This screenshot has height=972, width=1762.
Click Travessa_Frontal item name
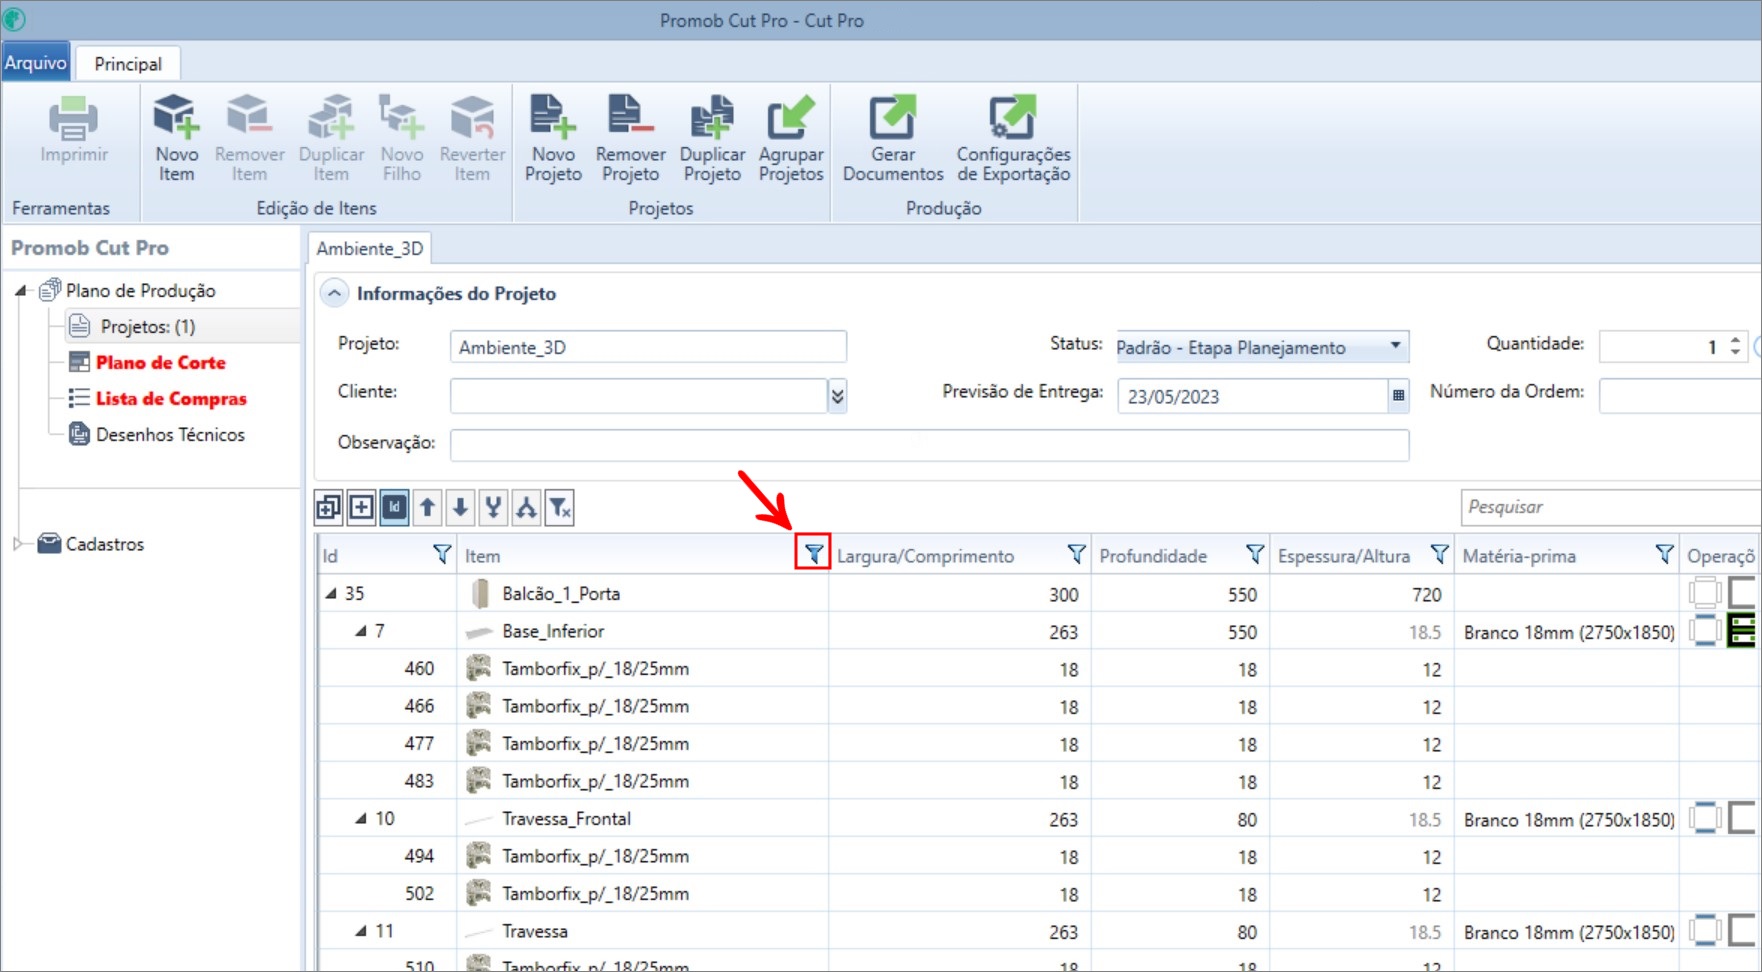tap(566, 819)
